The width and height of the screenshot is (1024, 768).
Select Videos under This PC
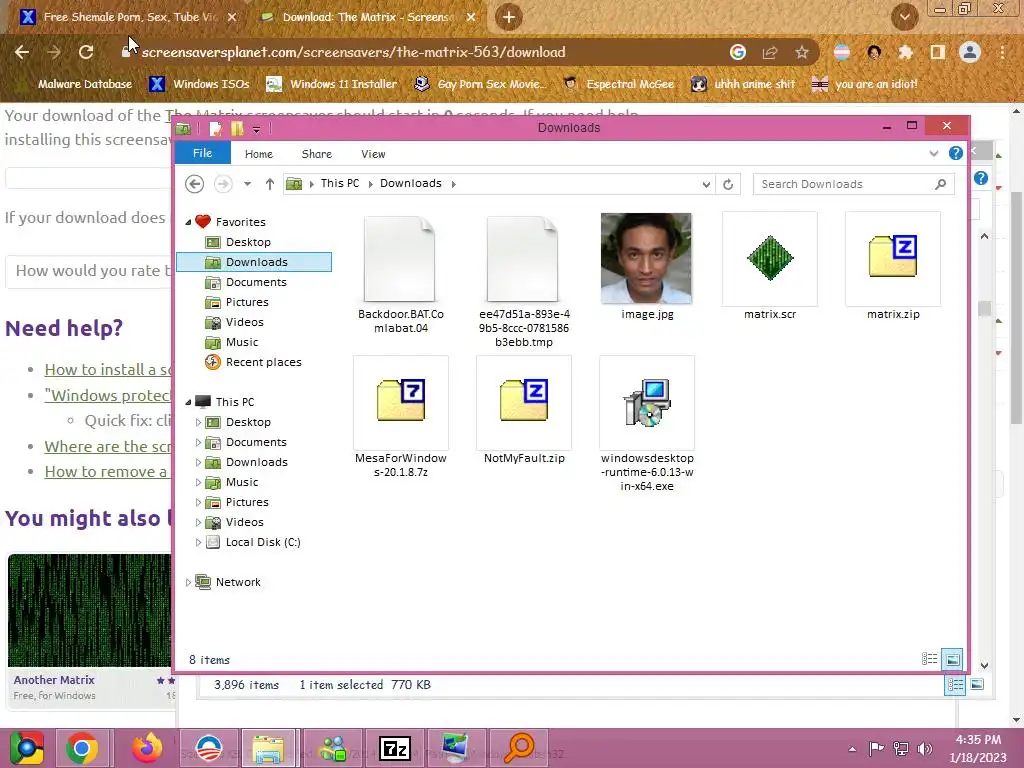coord(244,522)
